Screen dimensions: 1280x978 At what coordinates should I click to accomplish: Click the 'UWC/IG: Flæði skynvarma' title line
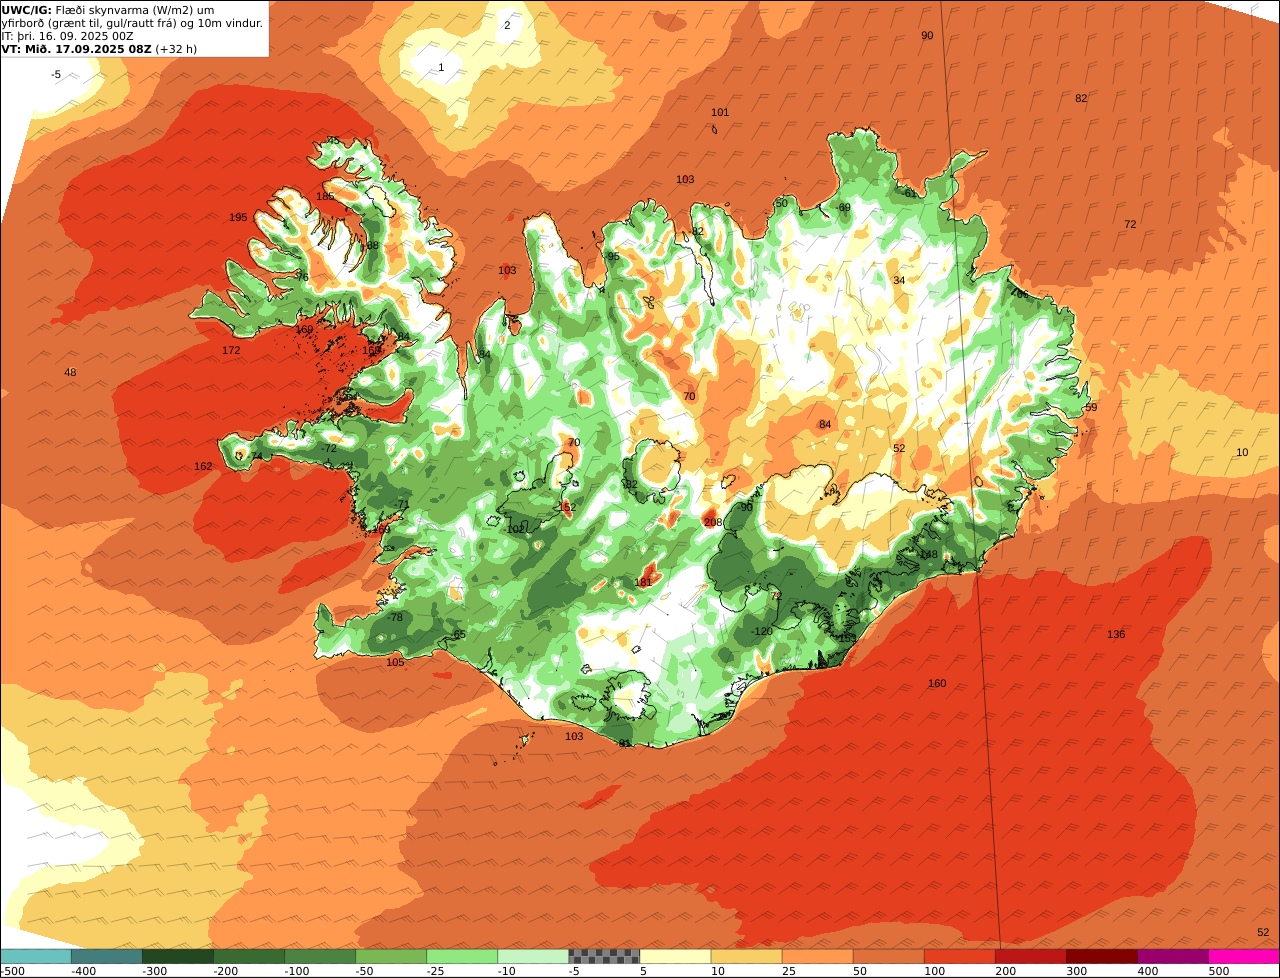pos(120,10)
